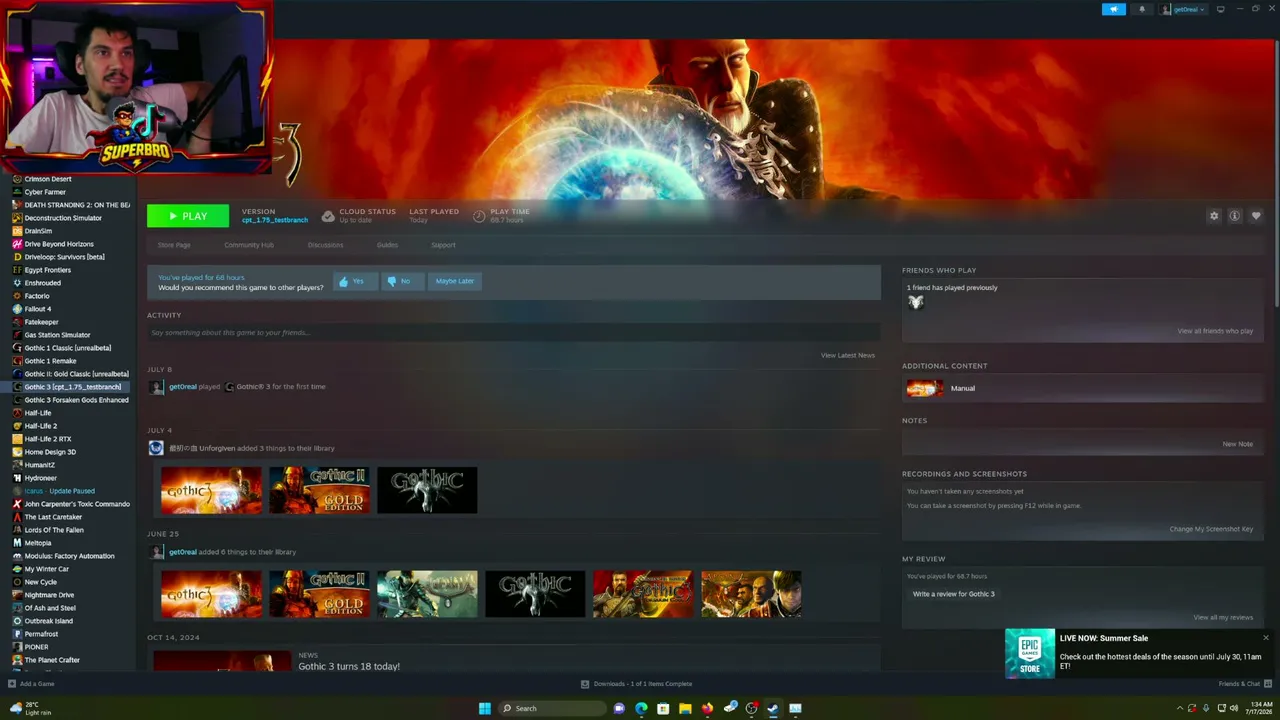Image resolution: width=1280 pixels, height=720 pixels.
Task: Click the taskbar Search box
Action: coord(552,708)
